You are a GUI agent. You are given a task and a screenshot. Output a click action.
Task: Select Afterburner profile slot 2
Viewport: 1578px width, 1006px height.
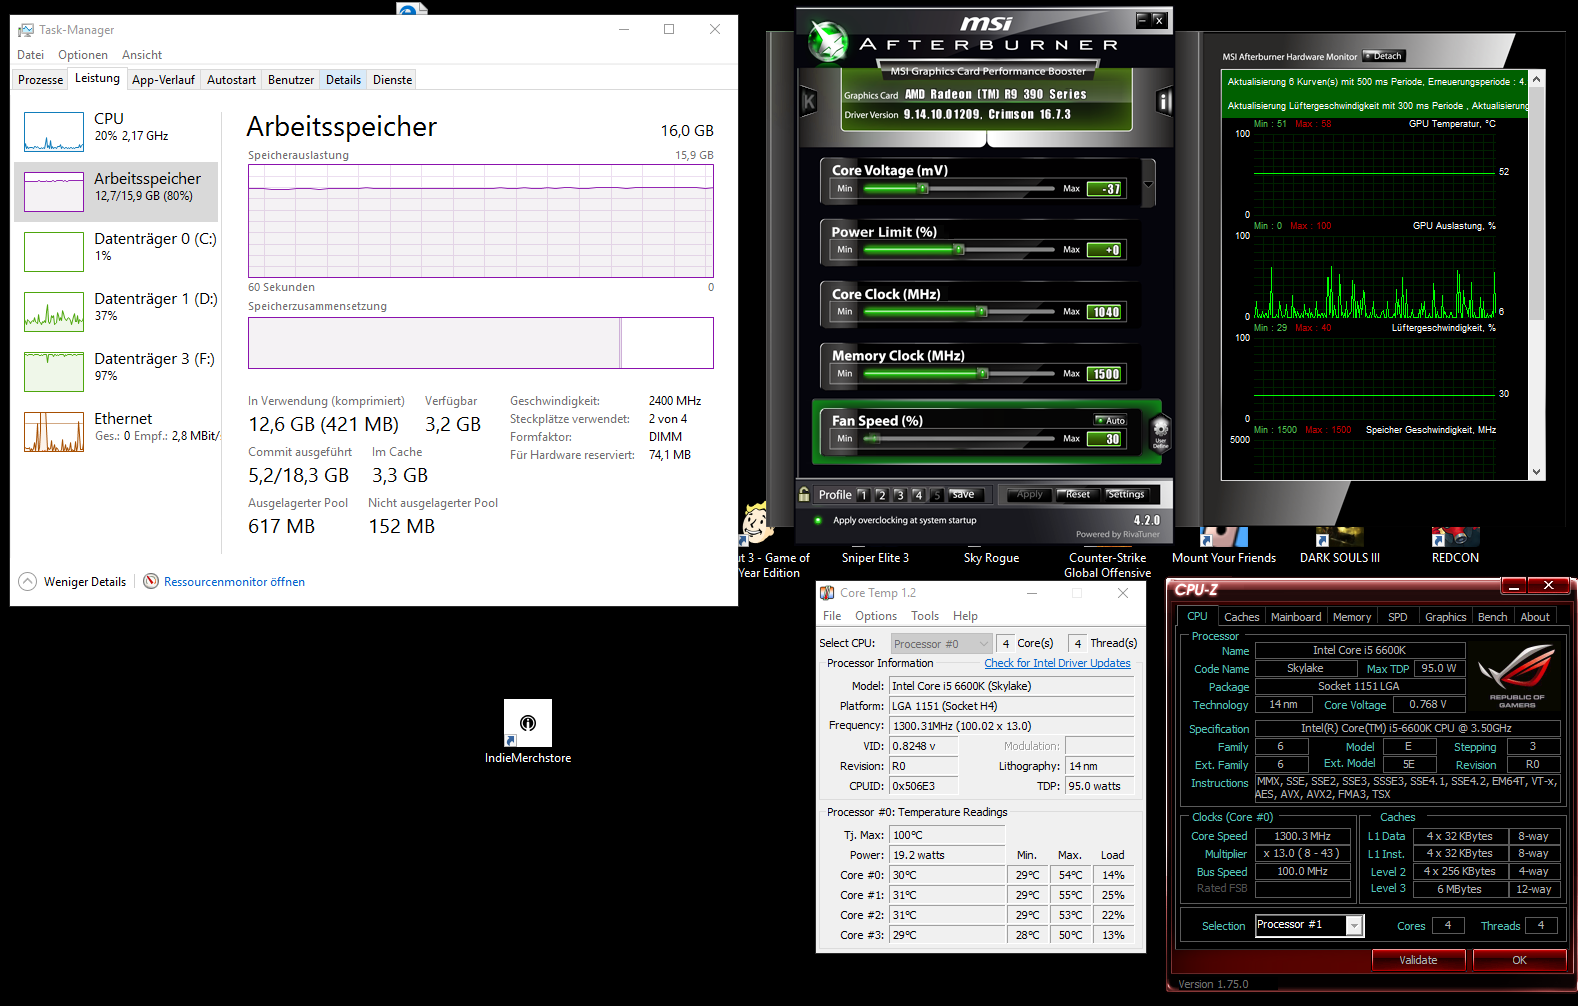tap(881, 495)
